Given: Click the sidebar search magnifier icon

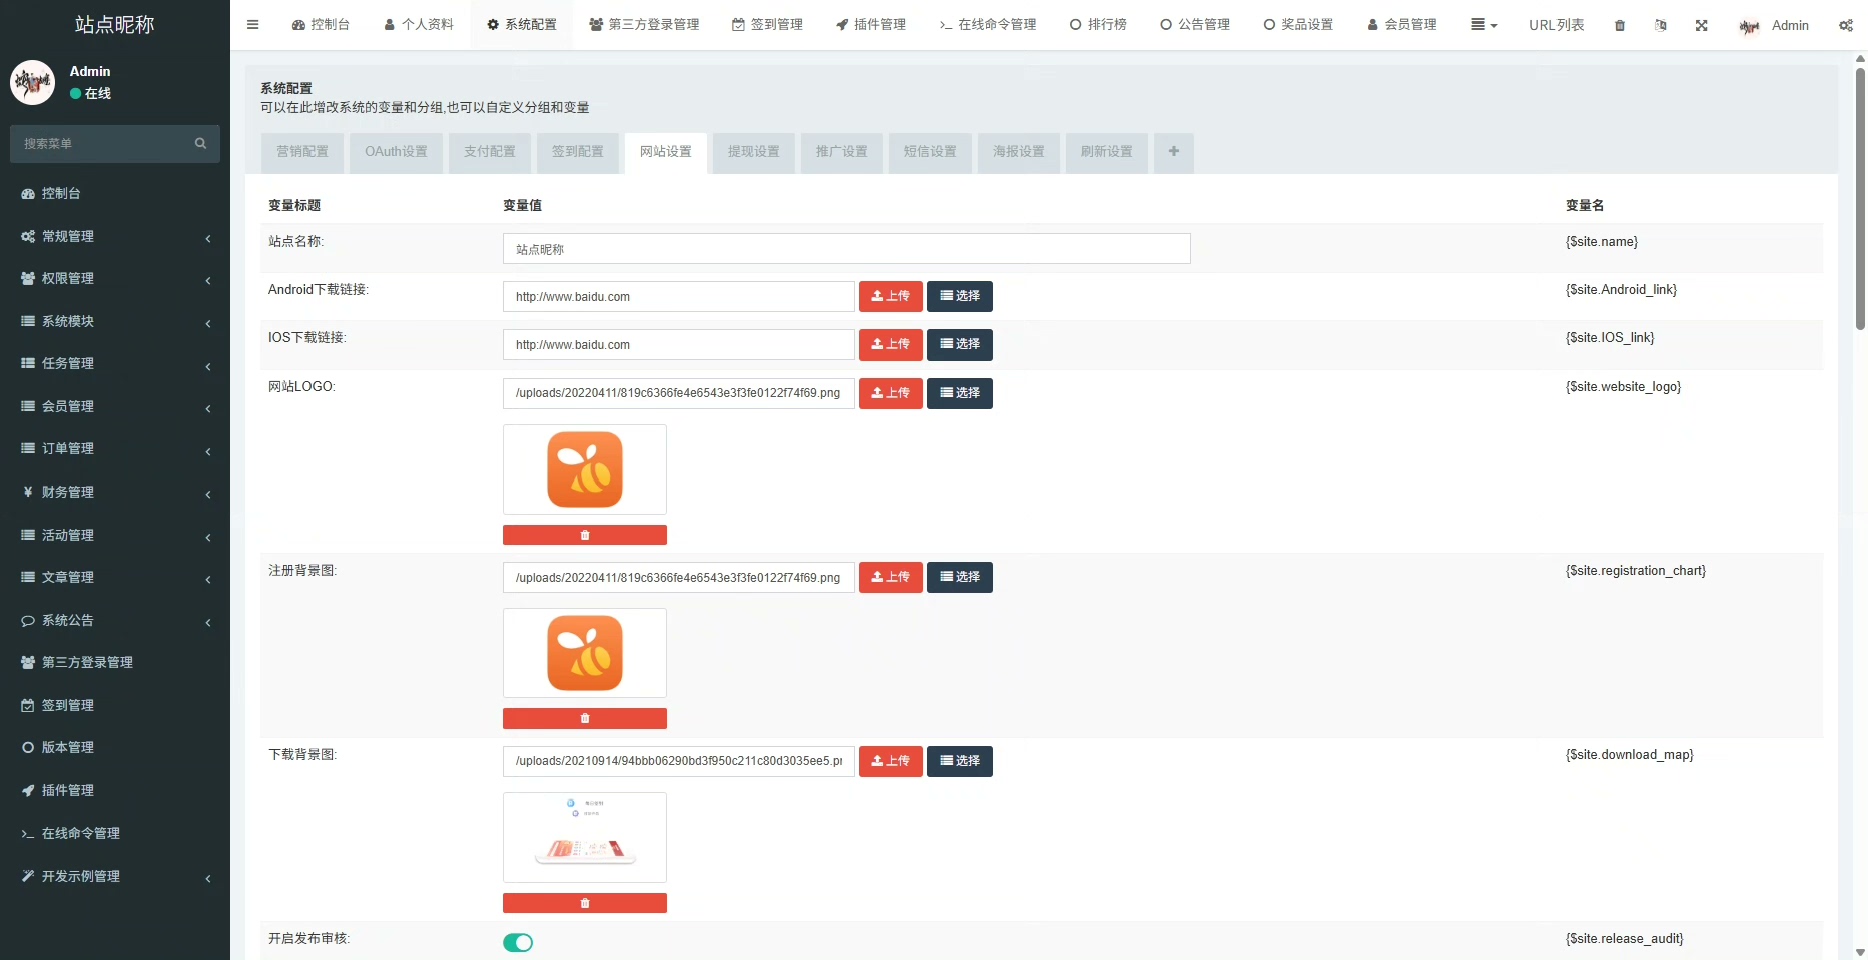Looking at the screenshot, I should (x=200, y=144).
